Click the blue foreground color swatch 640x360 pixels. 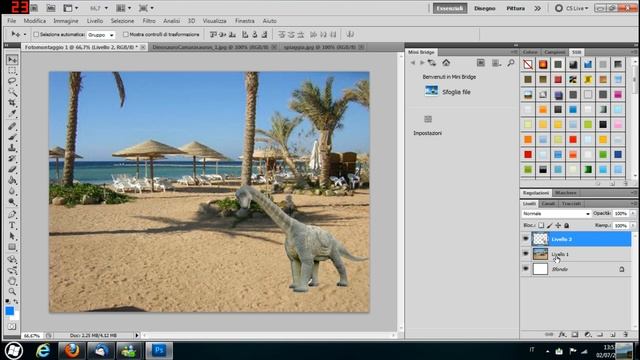(x=9, y=311)
